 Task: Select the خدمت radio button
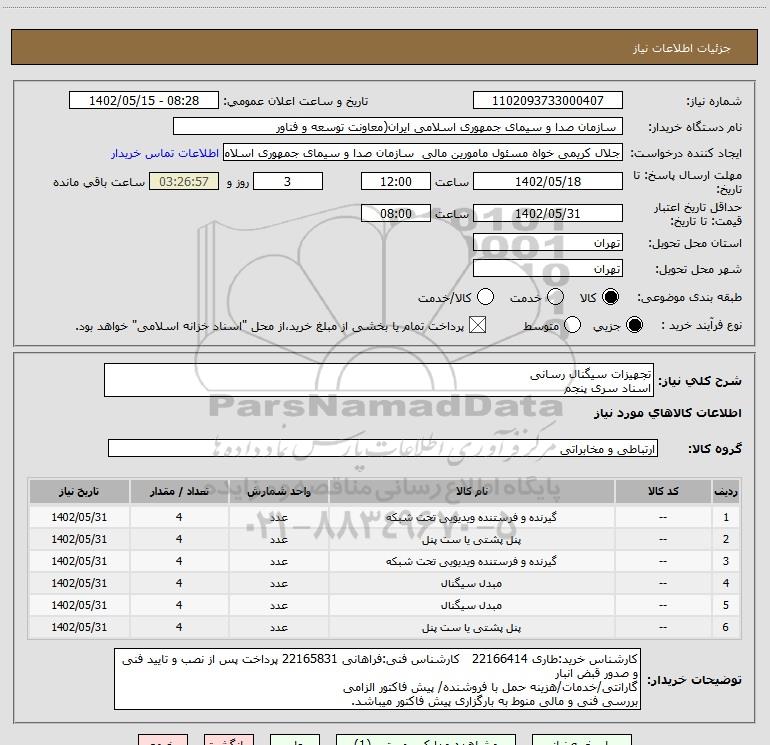(x=555, y=297)
